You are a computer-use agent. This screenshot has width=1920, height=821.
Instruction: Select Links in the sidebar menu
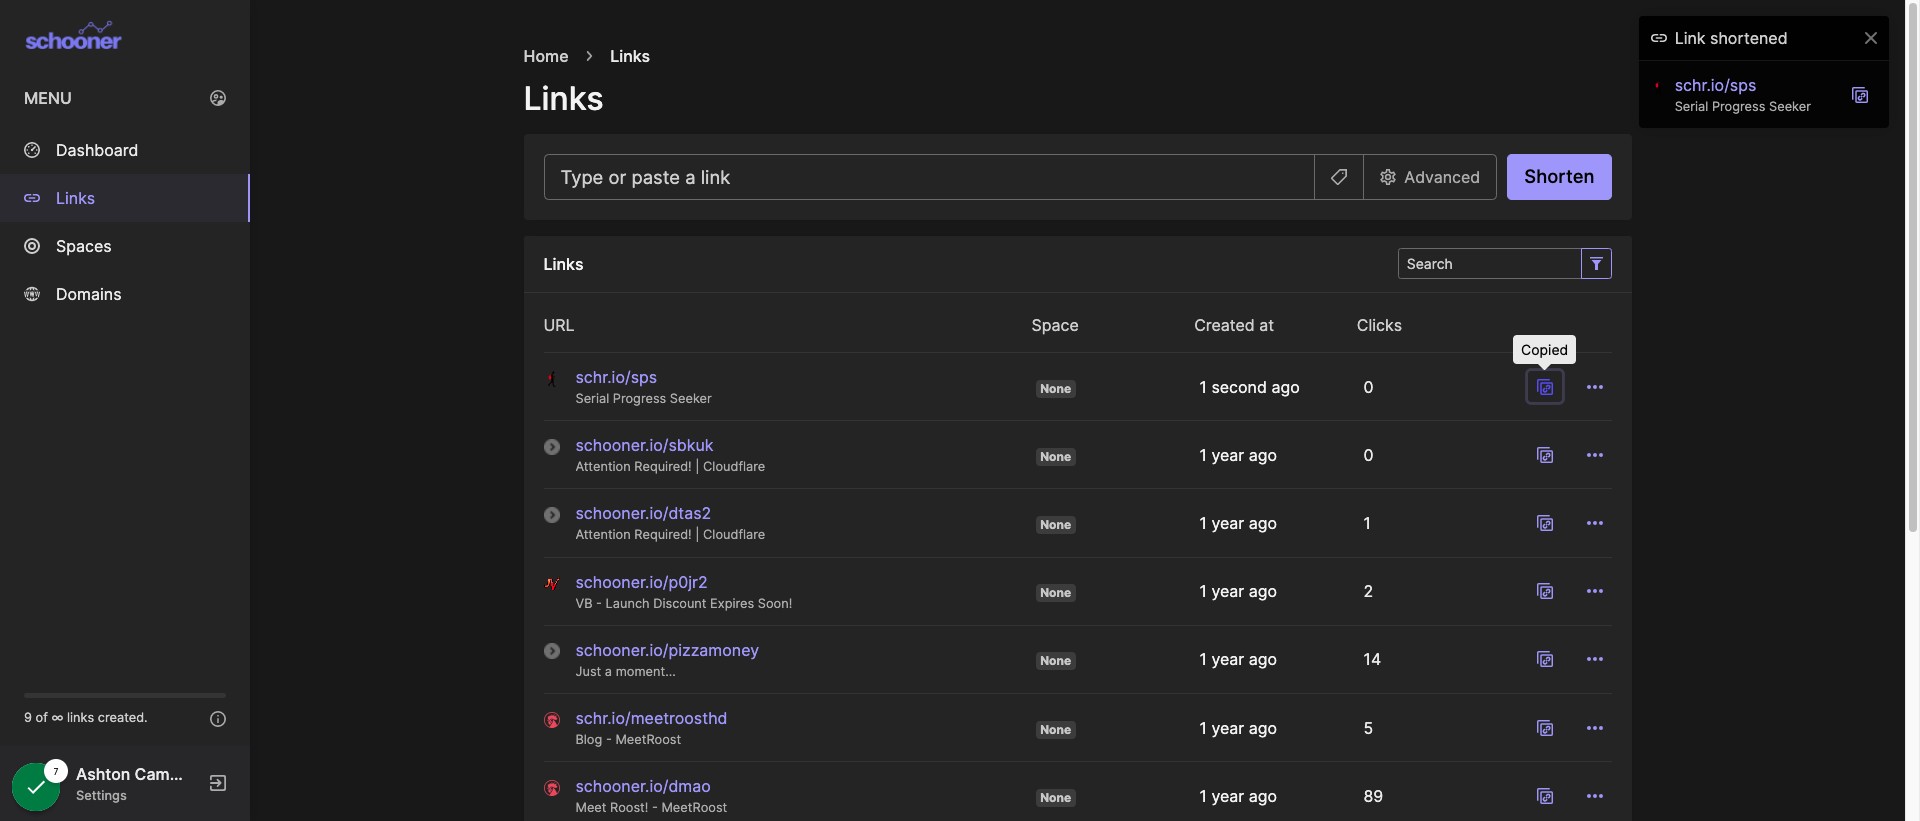click(124, 198)
